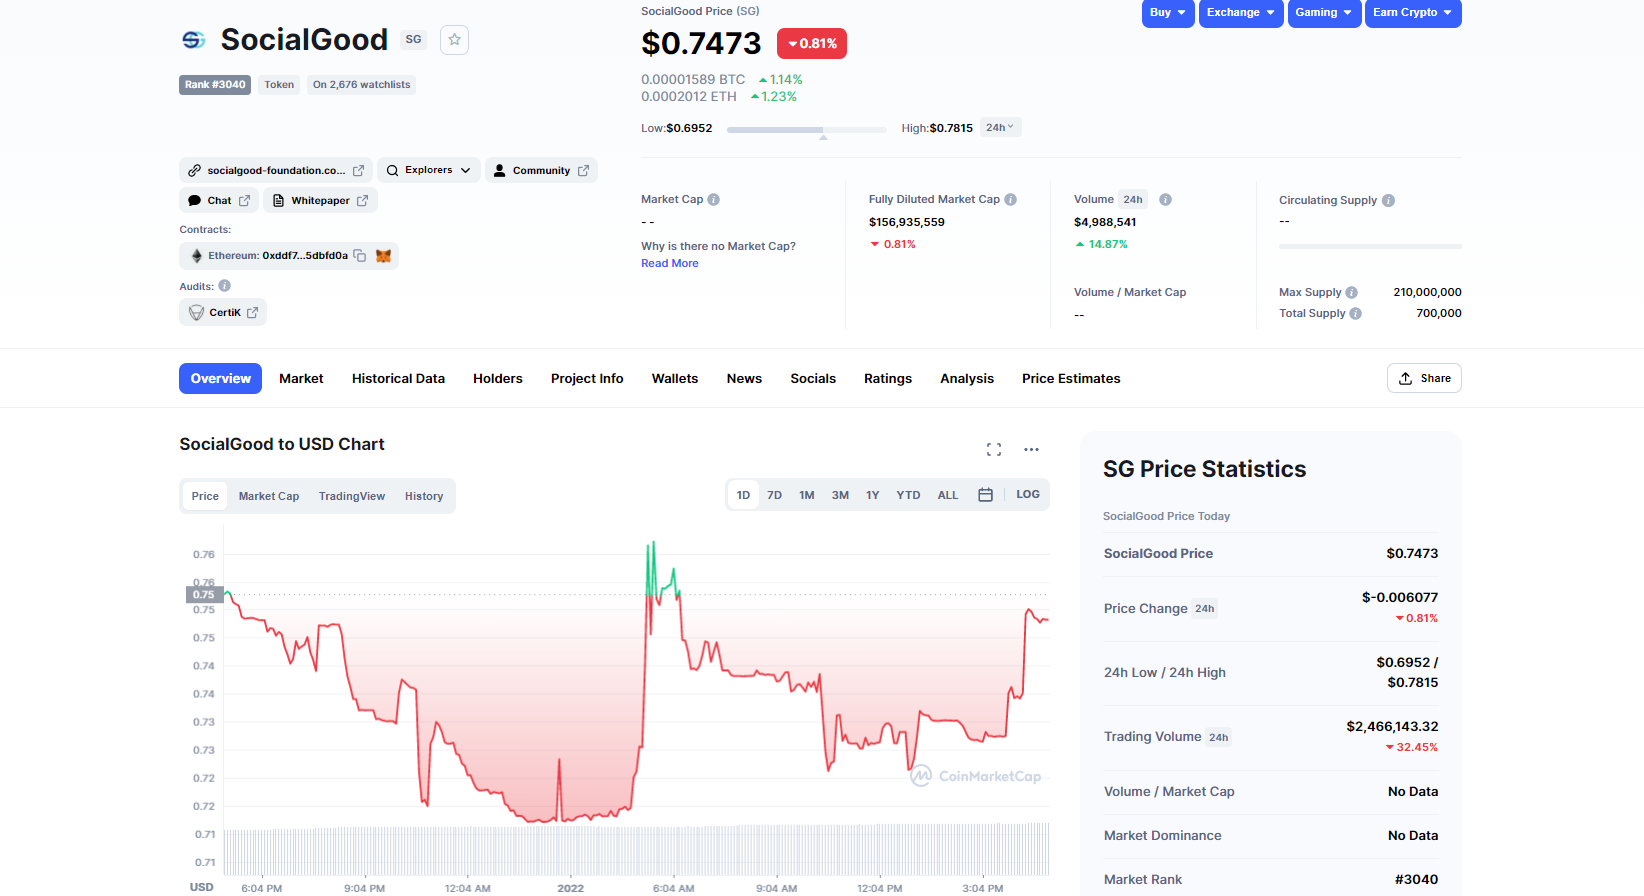Image resolution: width=1644 pixels, height=896 pixels.
Task: Click the Share button
Action: [1423, 378]
